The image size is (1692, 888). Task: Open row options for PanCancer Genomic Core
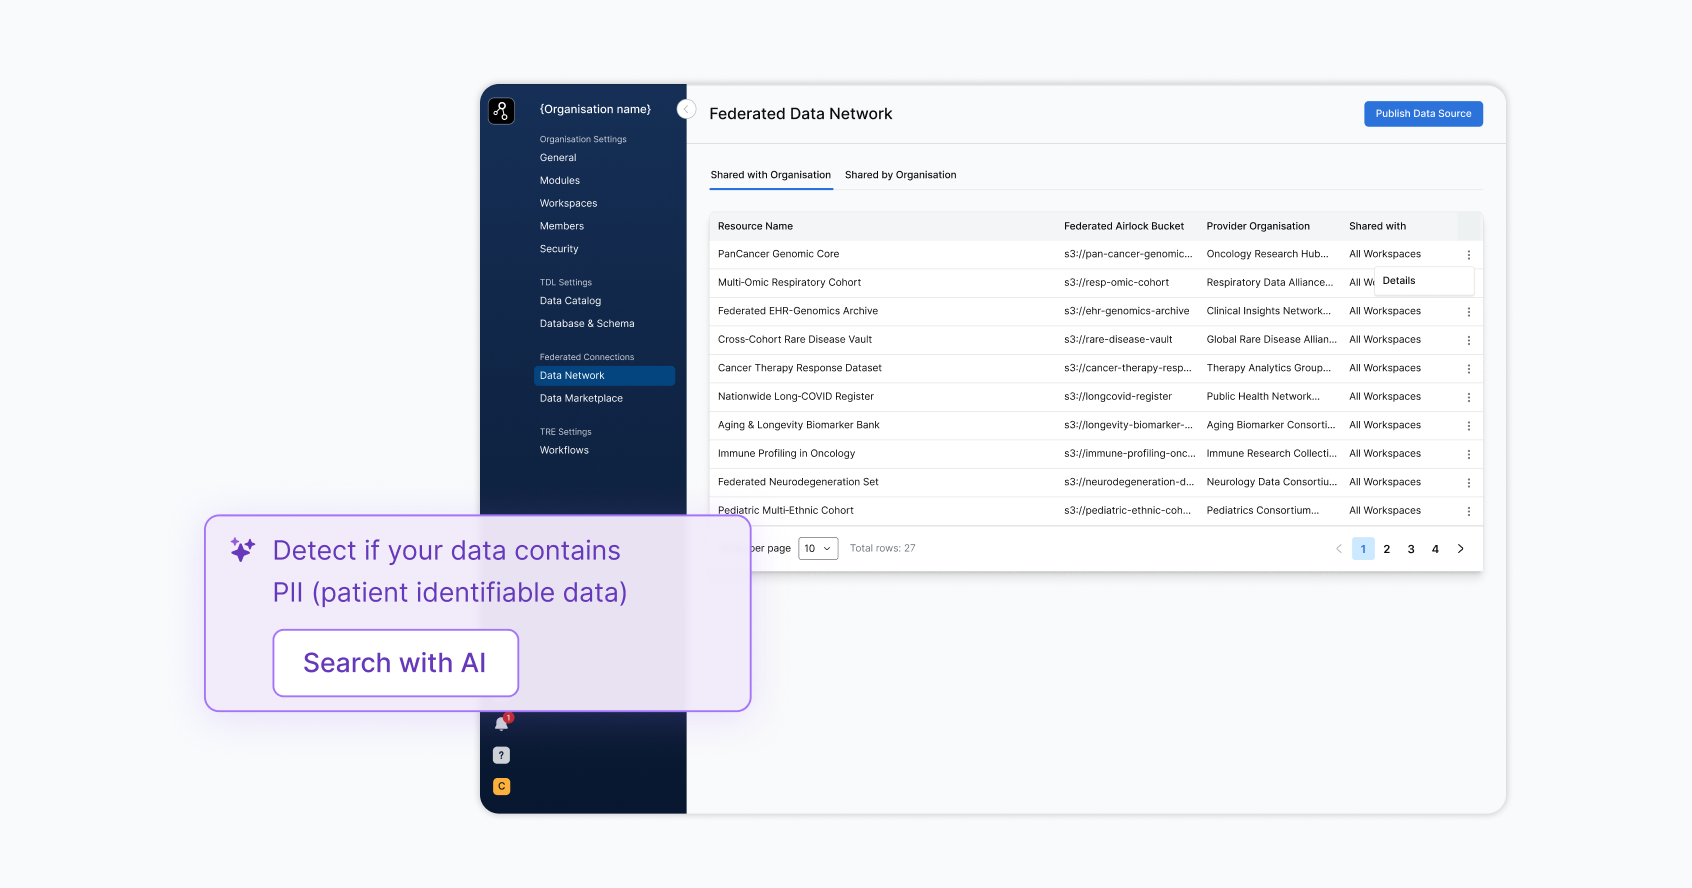click(x=1468, y=255)
